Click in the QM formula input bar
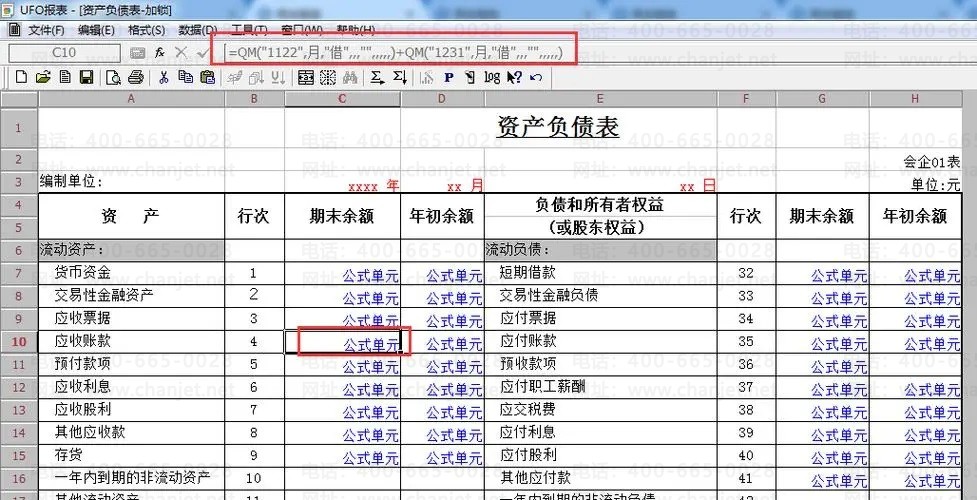This screenshot has height=500, width=977. 395,53
